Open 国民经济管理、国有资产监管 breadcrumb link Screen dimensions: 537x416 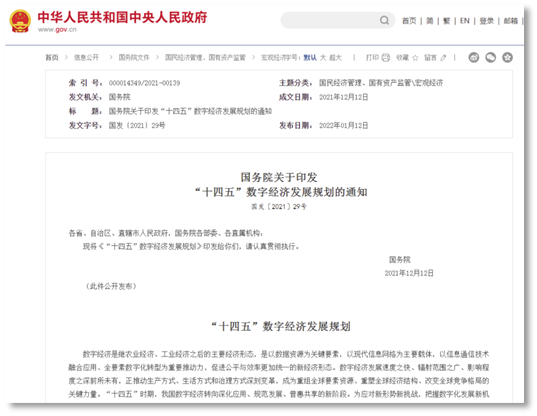(205, 58)
